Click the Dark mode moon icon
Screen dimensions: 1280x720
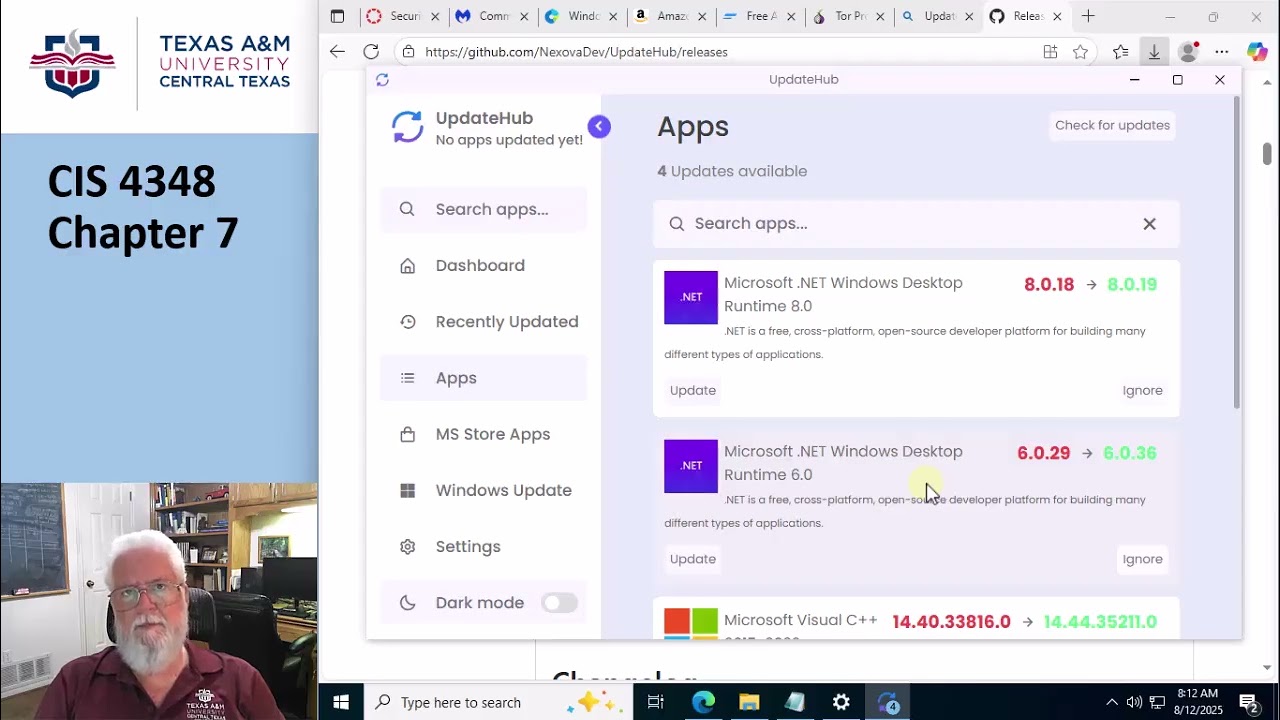coord(407,603)
